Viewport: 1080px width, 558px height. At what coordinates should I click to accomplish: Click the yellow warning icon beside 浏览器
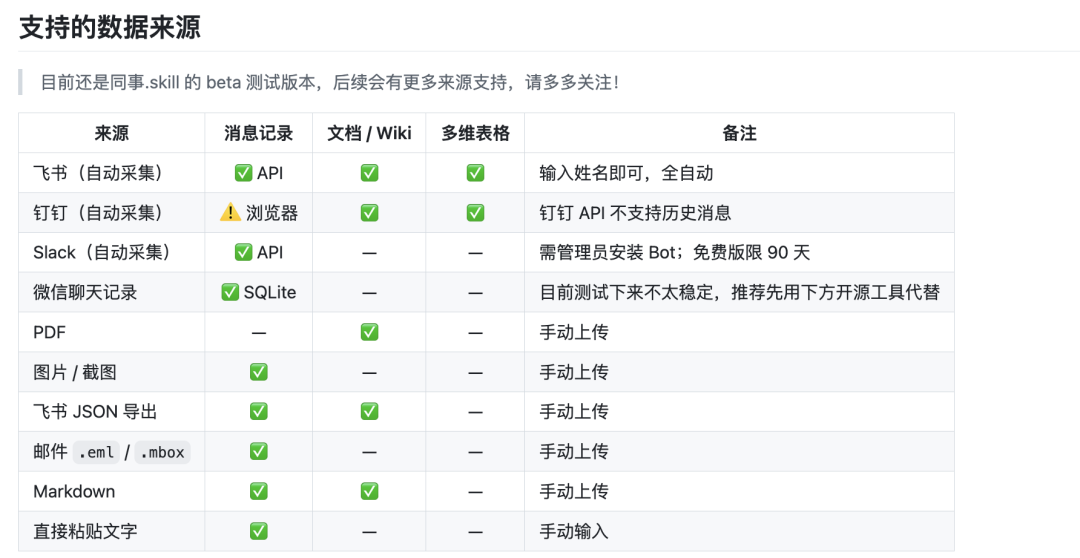pos(230,212)
